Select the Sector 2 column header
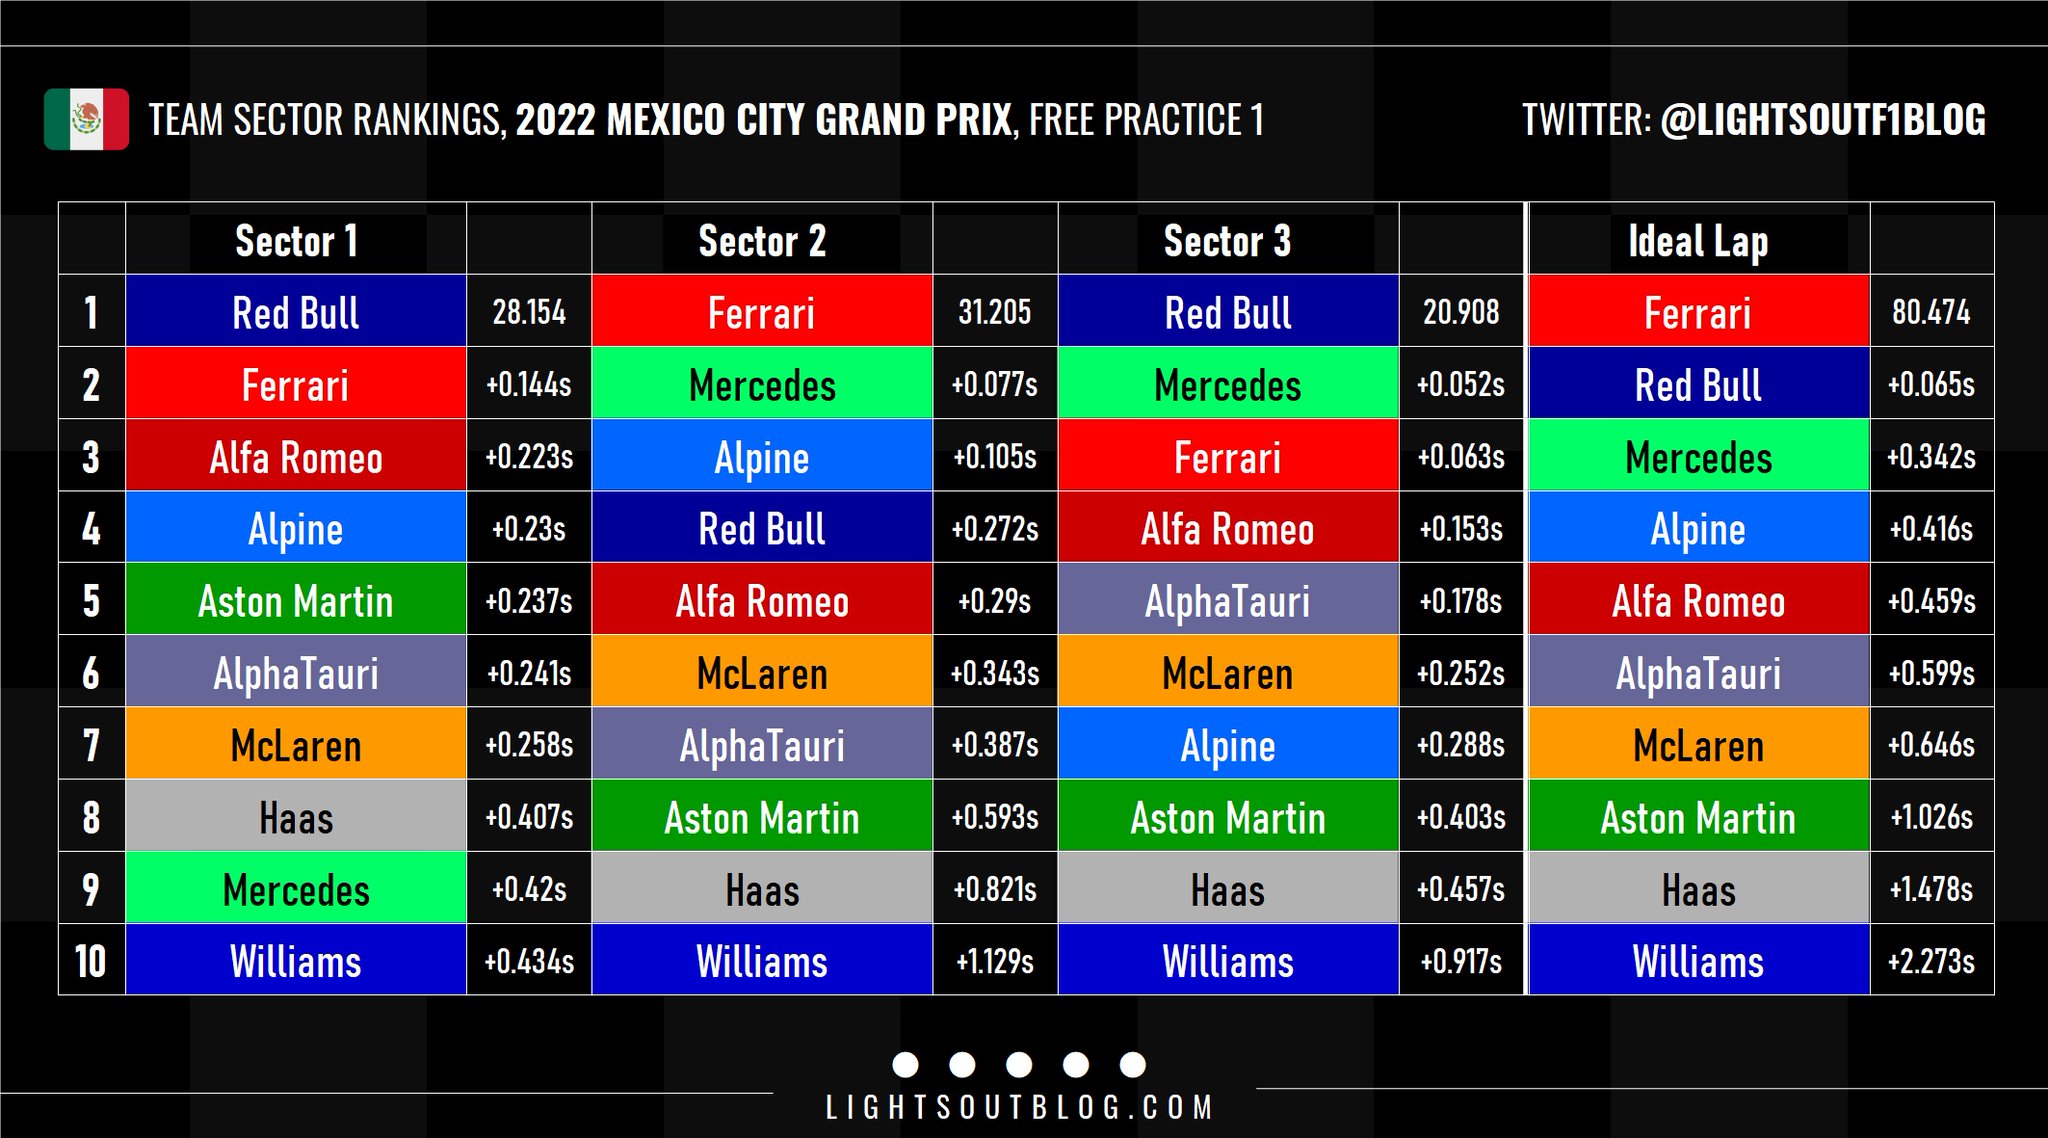Image resolution: width=2048 pixels, height=1138 pixels. pyautogui.click(x=762, y=241)
